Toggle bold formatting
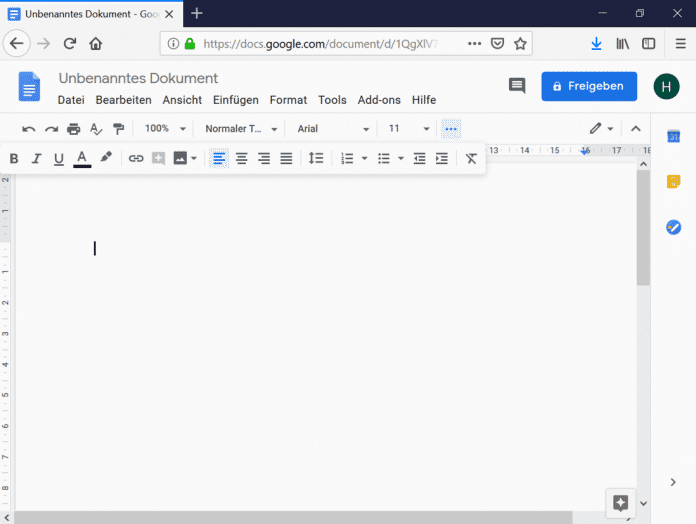Screen dimensions: 696x524 coord(14,158)
